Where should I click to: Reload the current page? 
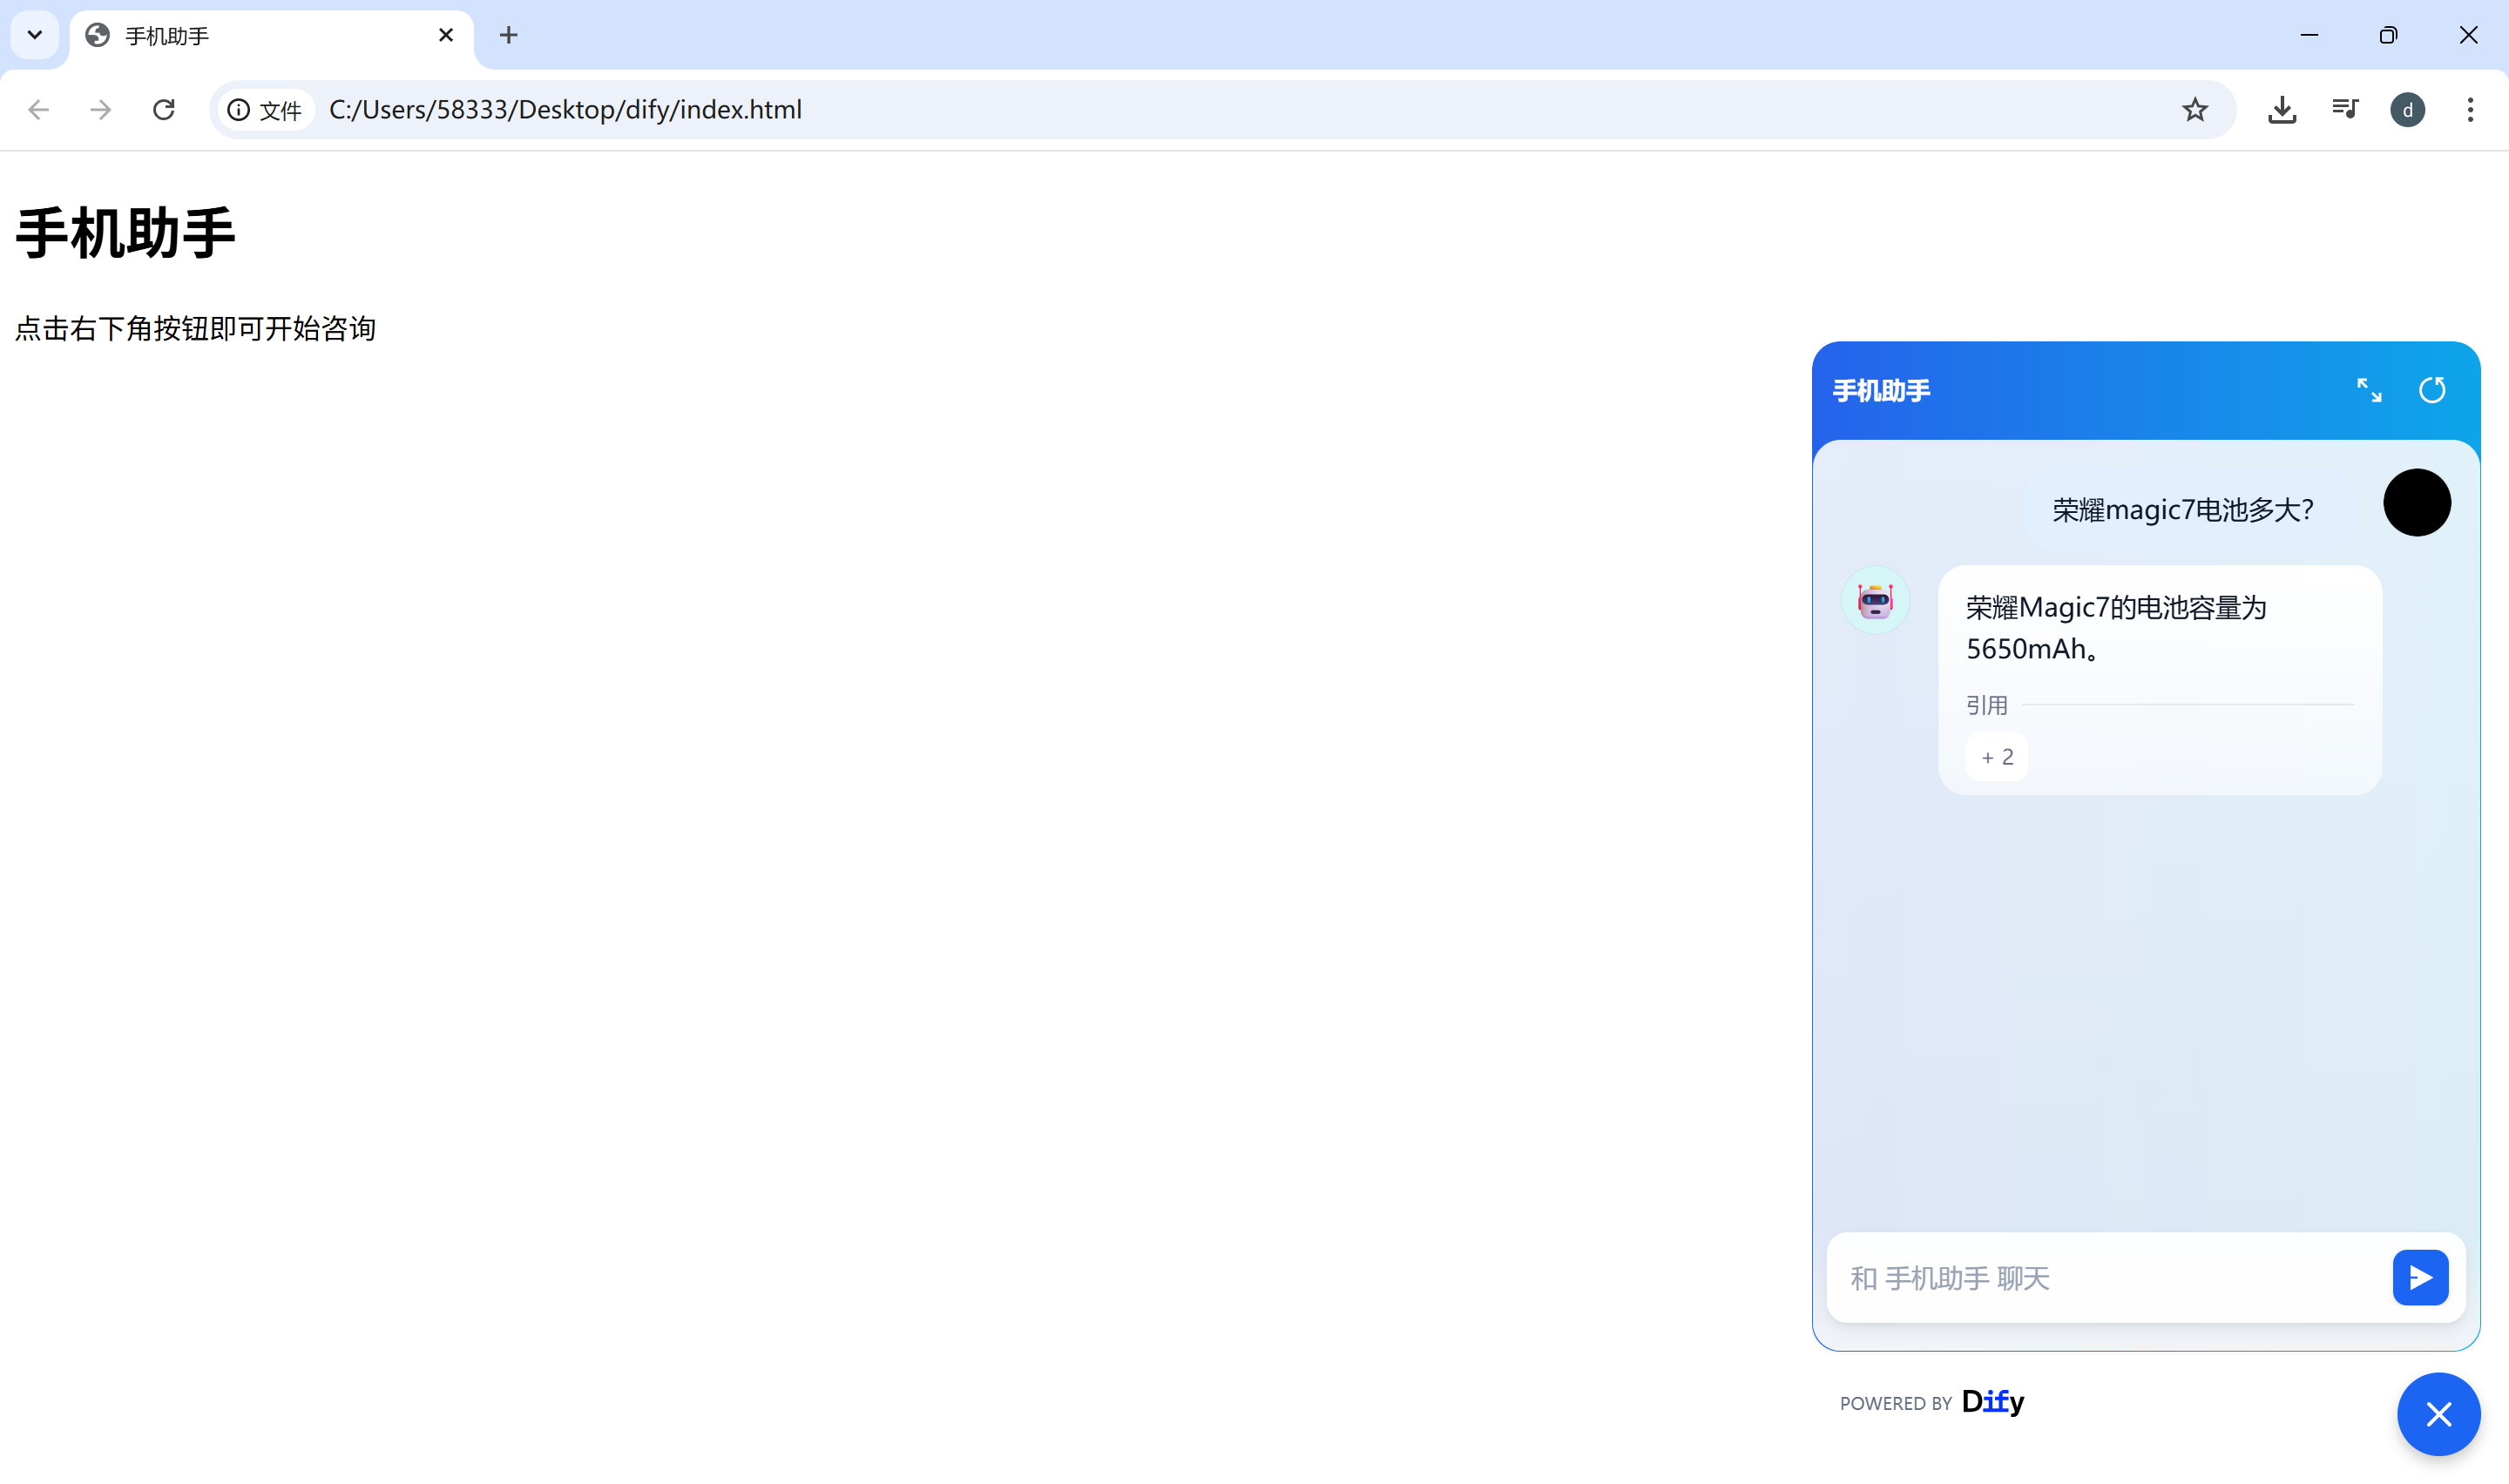(164, 110)
